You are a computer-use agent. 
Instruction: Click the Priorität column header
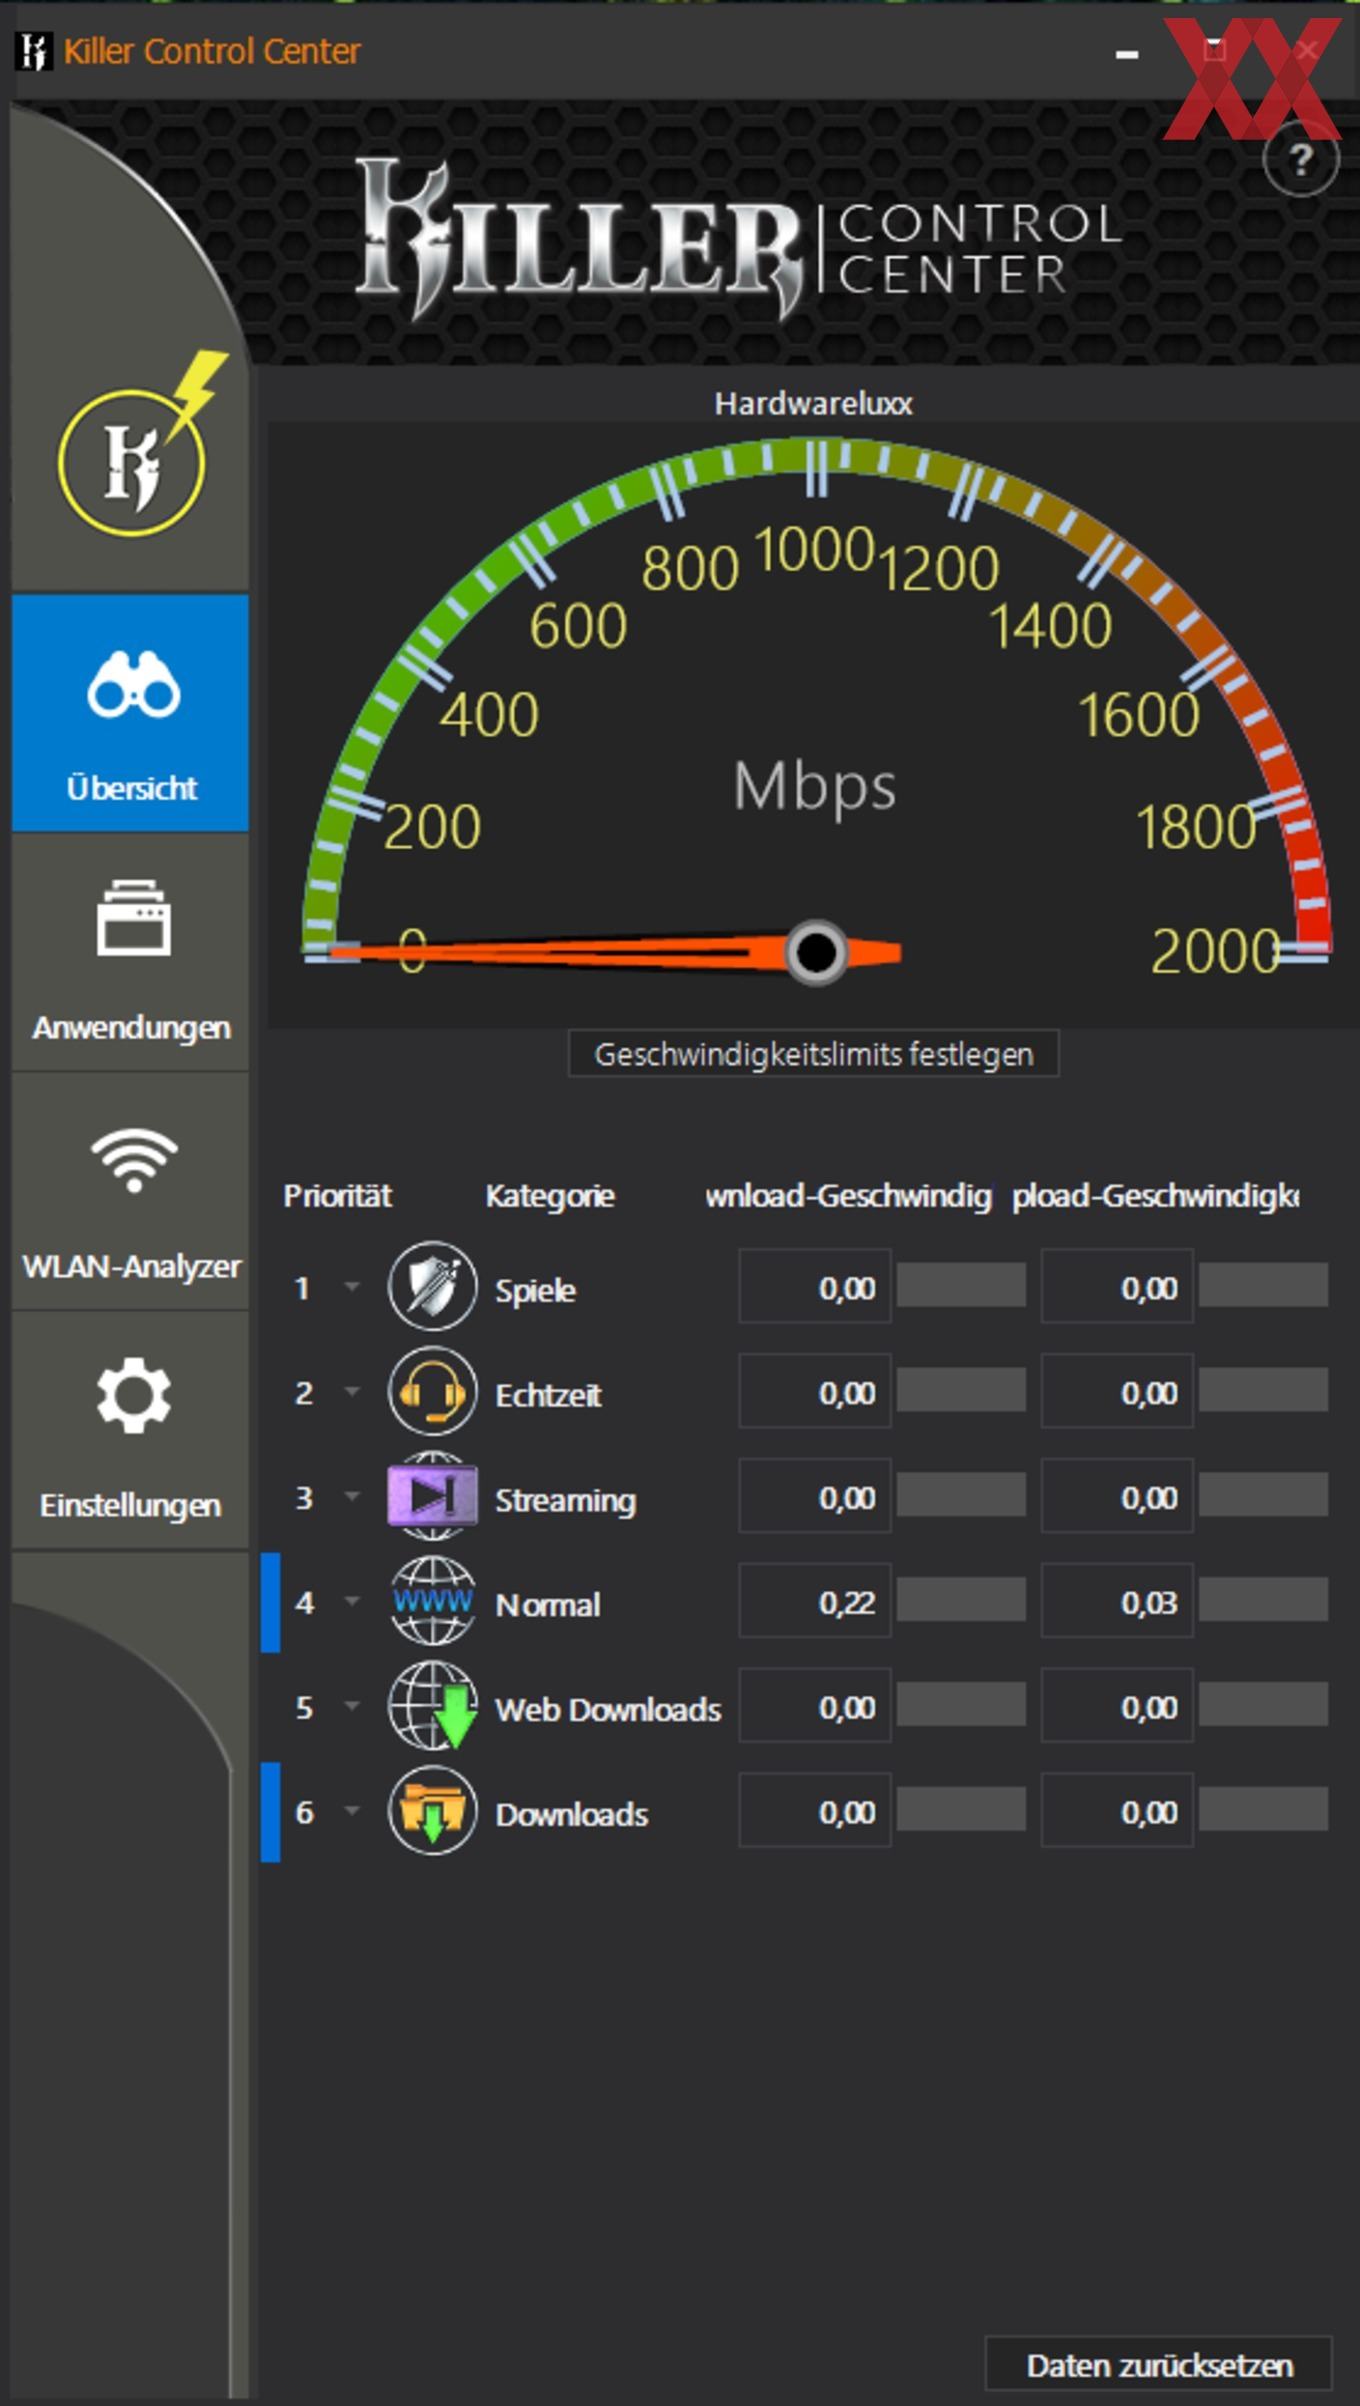[337, 1196]
